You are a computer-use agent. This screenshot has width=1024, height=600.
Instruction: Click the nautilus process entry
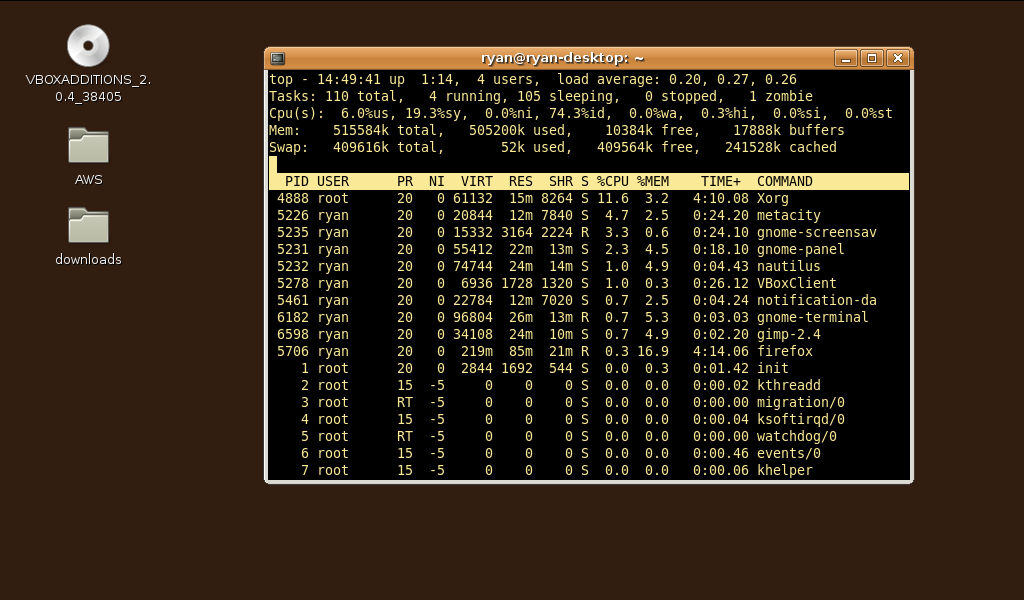point(788,267)
